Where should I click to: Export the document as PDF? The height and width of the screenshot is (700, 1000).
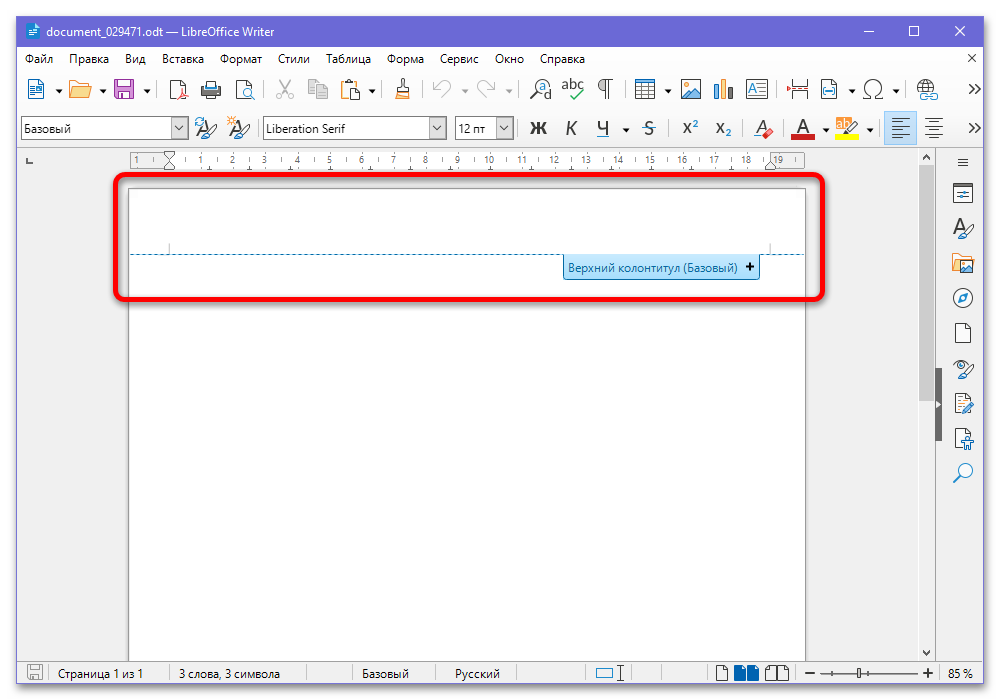coord(178,90)
